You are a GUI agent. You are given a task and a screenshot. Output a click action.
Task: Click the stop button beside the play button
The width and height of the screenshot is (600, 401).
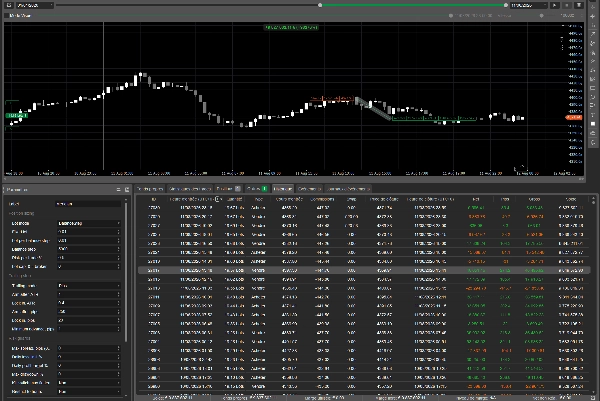pos(567,5)
